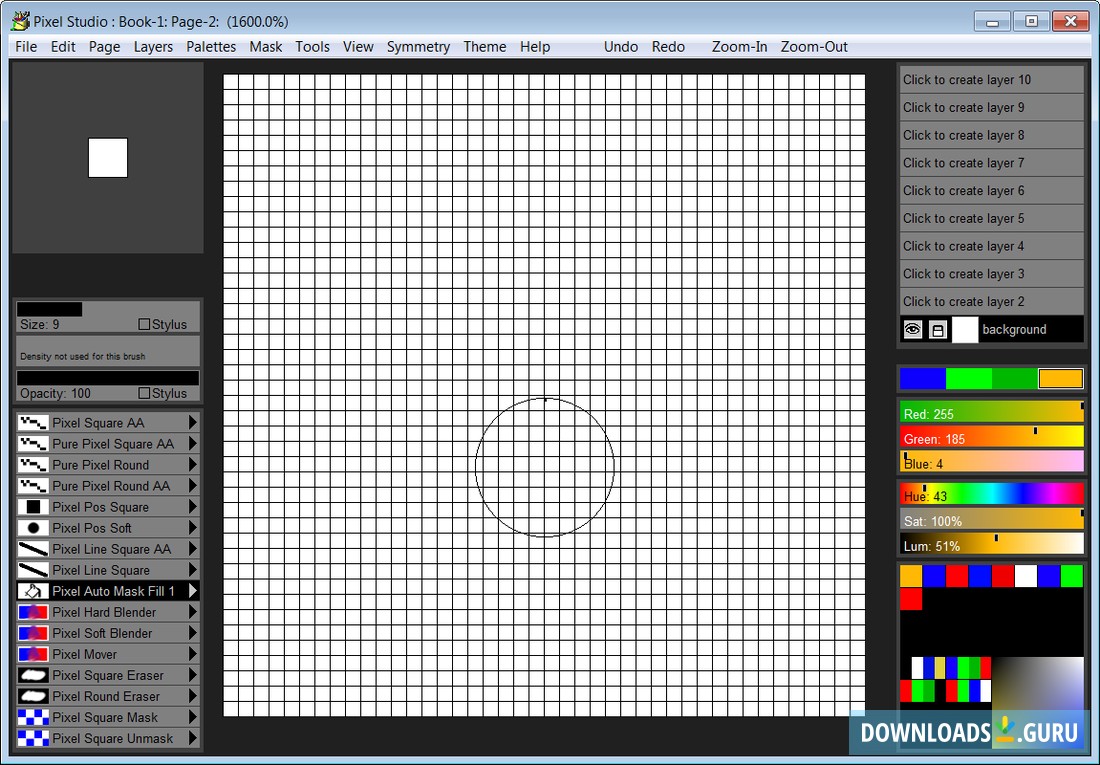Select the current orange color swatch
The height and width of the screenshot is (765, 1100).
click(1060, 379)
